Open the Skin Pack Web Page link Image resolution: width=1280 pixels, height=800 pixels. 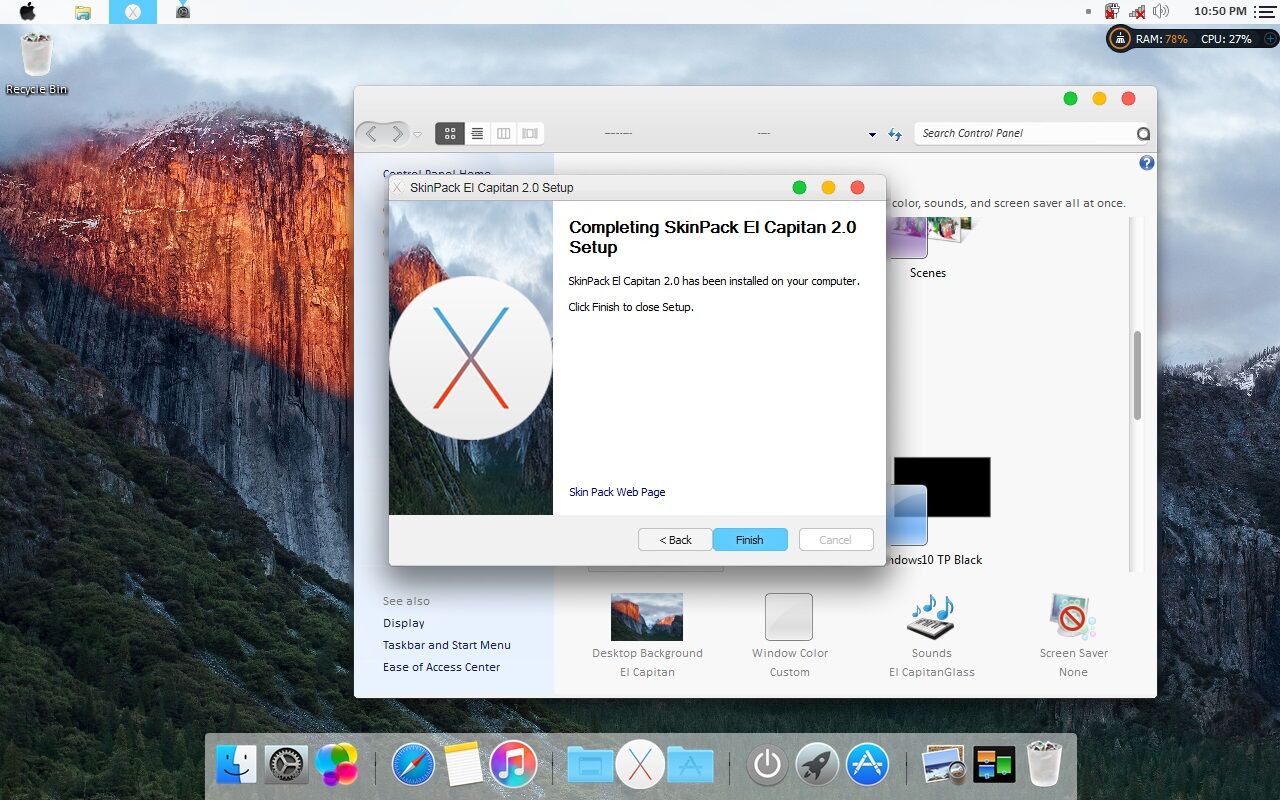click(617, 492)
